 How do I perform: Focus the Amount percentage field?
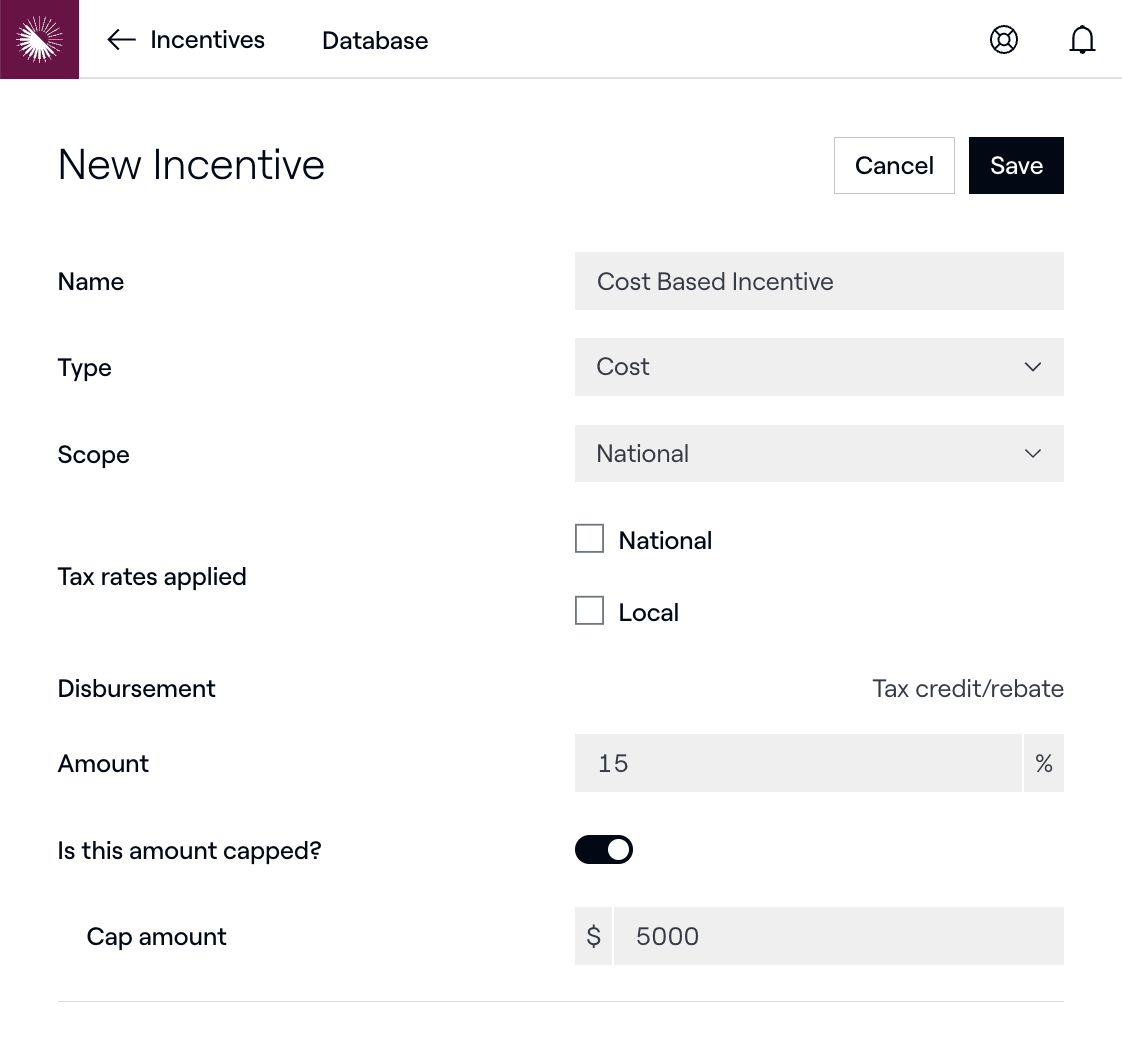pyautogui.click(x=798, y=764)
